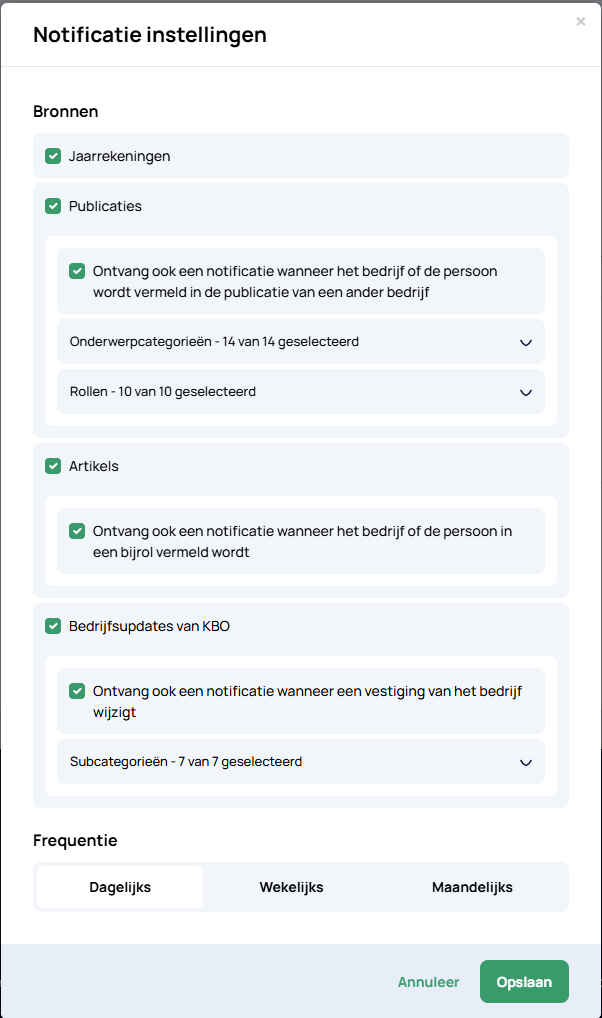Screen dimensions: 602x1018
Task: Select the Dagelijks frequency tab
Action: point(120,887)
